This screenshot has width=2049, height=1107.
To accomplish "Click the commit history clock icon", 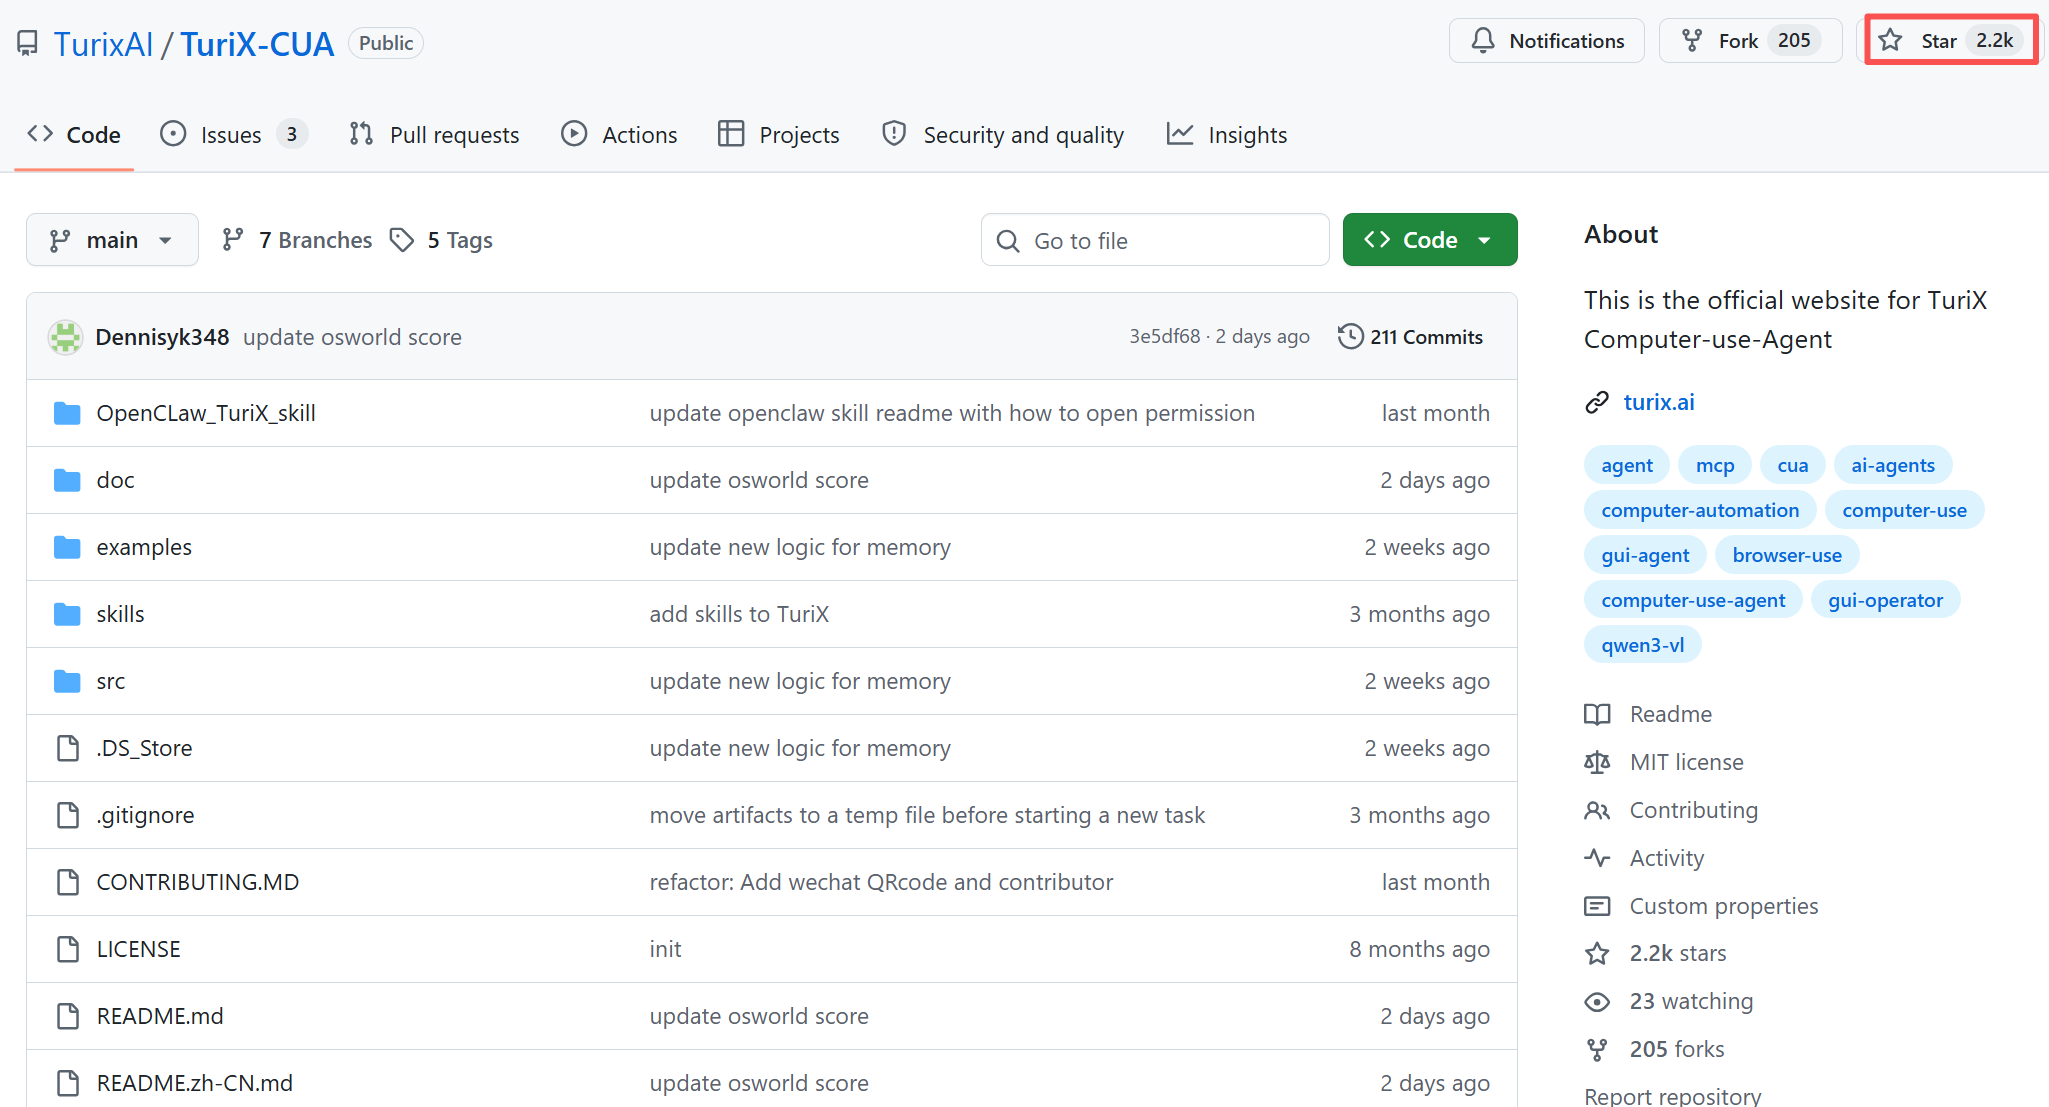I will (1350, 337).
